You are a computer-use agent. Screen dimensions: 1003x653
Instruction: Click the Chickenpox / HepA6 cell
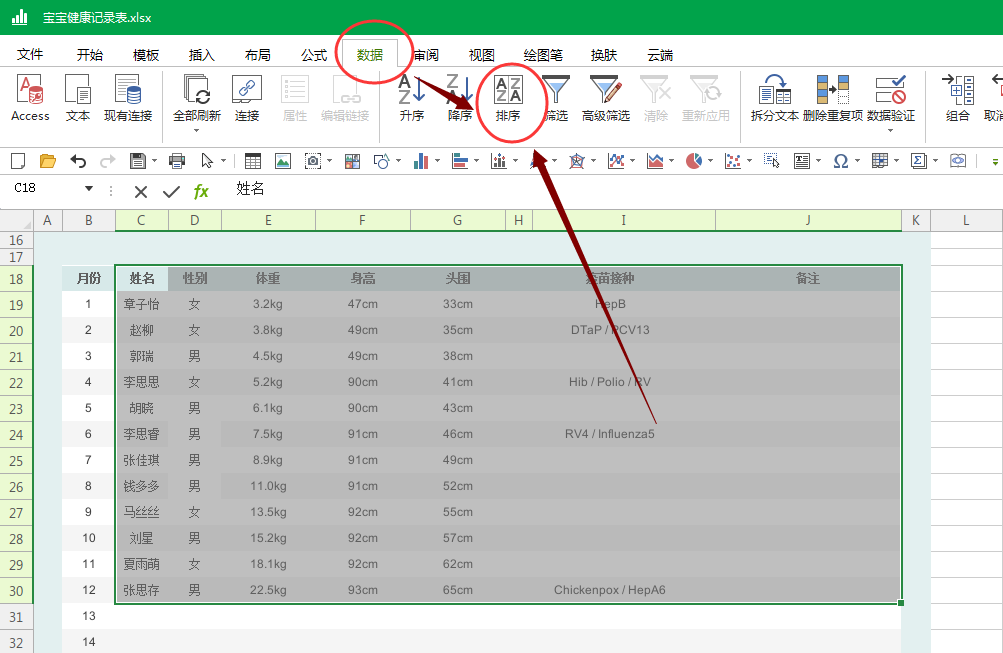[610, 590]
